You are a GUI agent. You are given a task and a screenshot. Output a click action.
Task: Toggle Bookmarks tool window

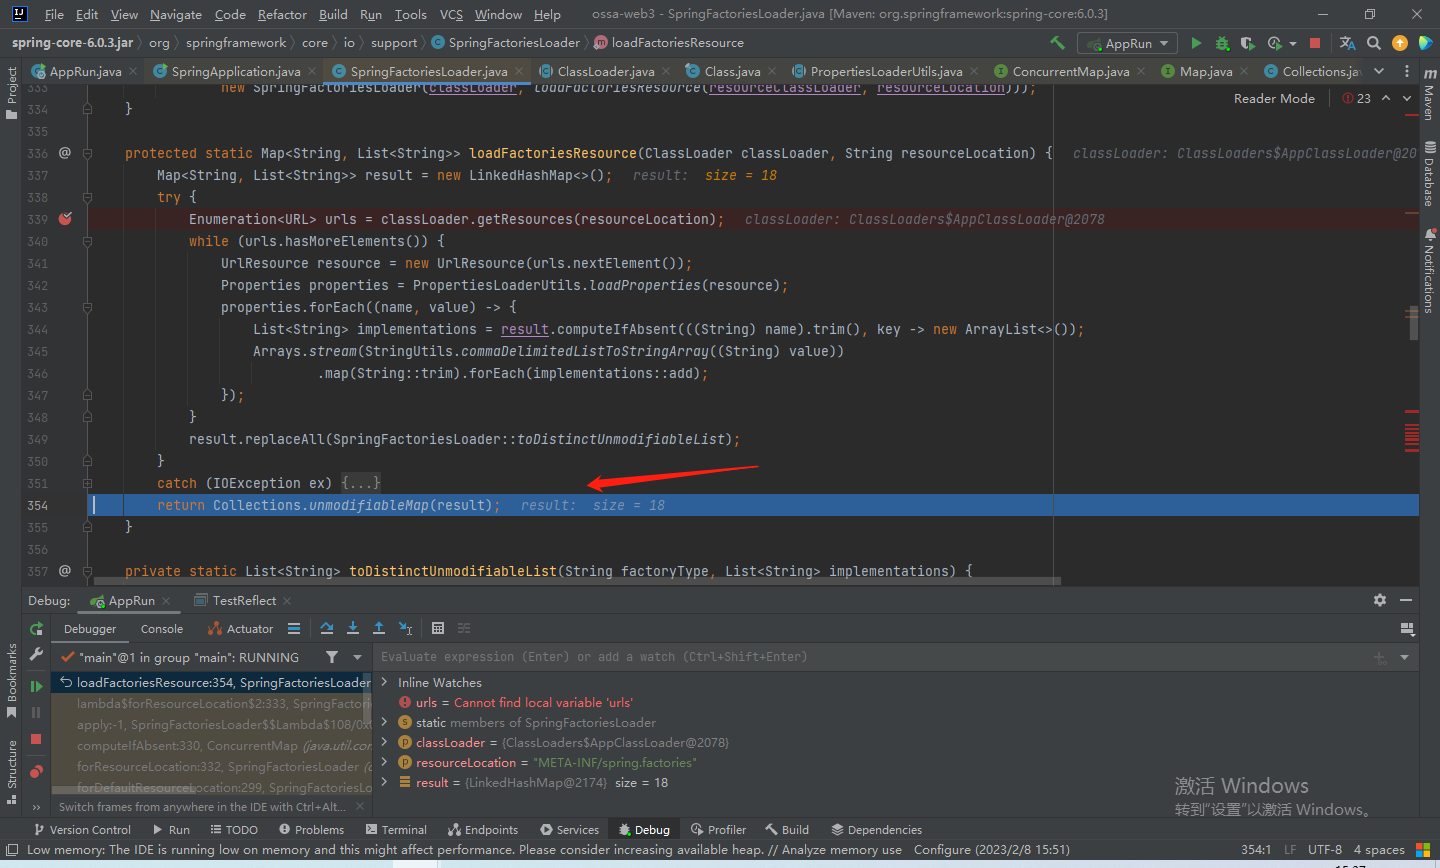click(x=11, y=680)
